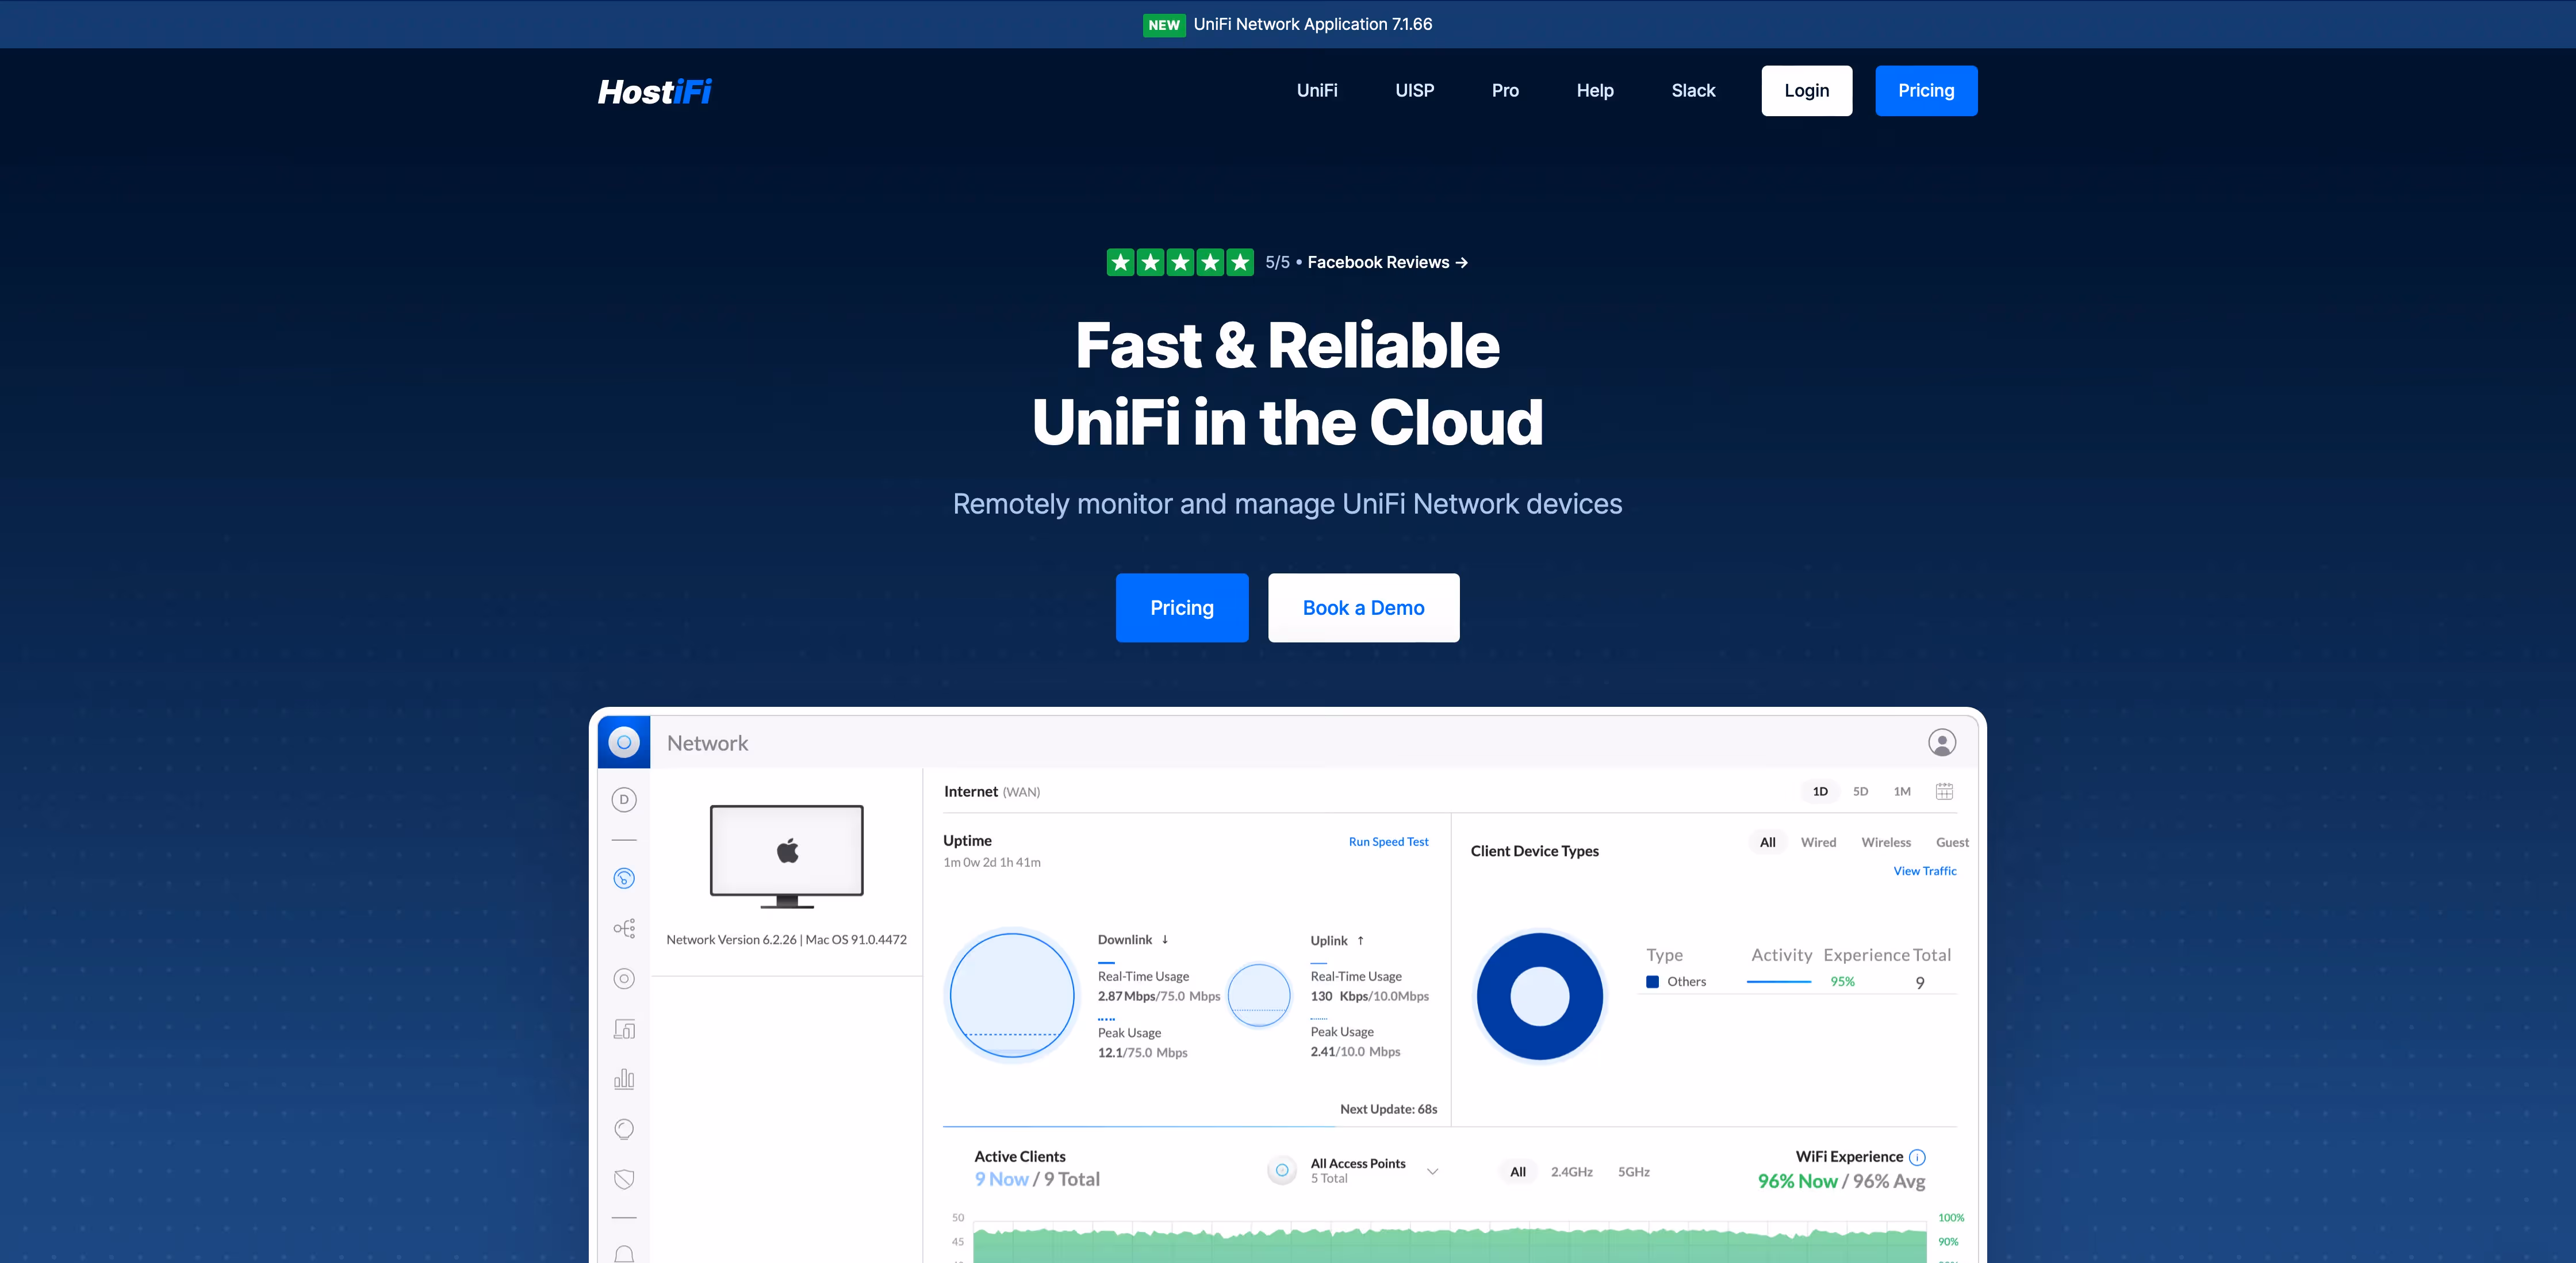Click the Uplink arrow icon
Viewport: 2576px width, 1263px height.
[x=1360, y=940]
